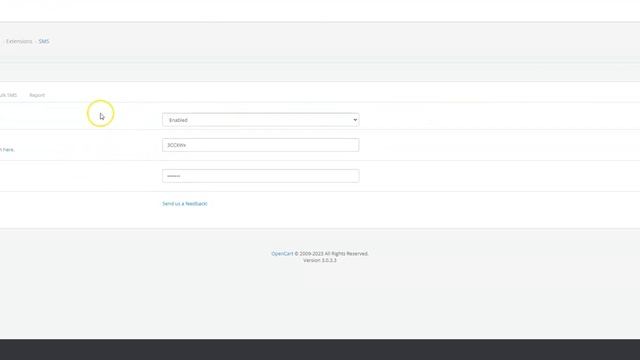Image resolution: width=640 pixels, height=360 pixels.
Task: Open the Enabled status dropdown
Action: tap(260, 120)
